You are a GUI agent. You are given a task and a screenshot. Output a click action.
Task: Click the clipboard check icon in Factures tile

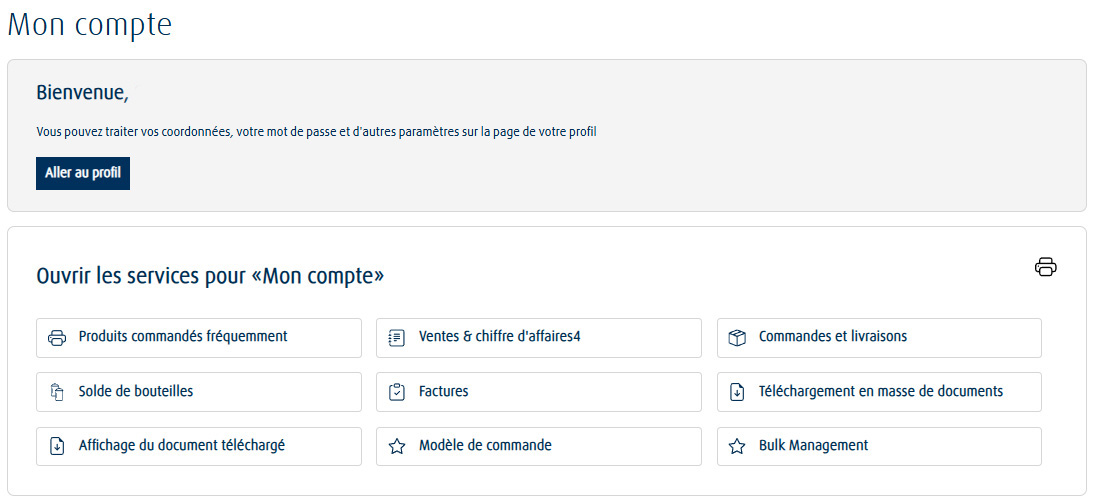pyautogui.click(x=397, y=392)
